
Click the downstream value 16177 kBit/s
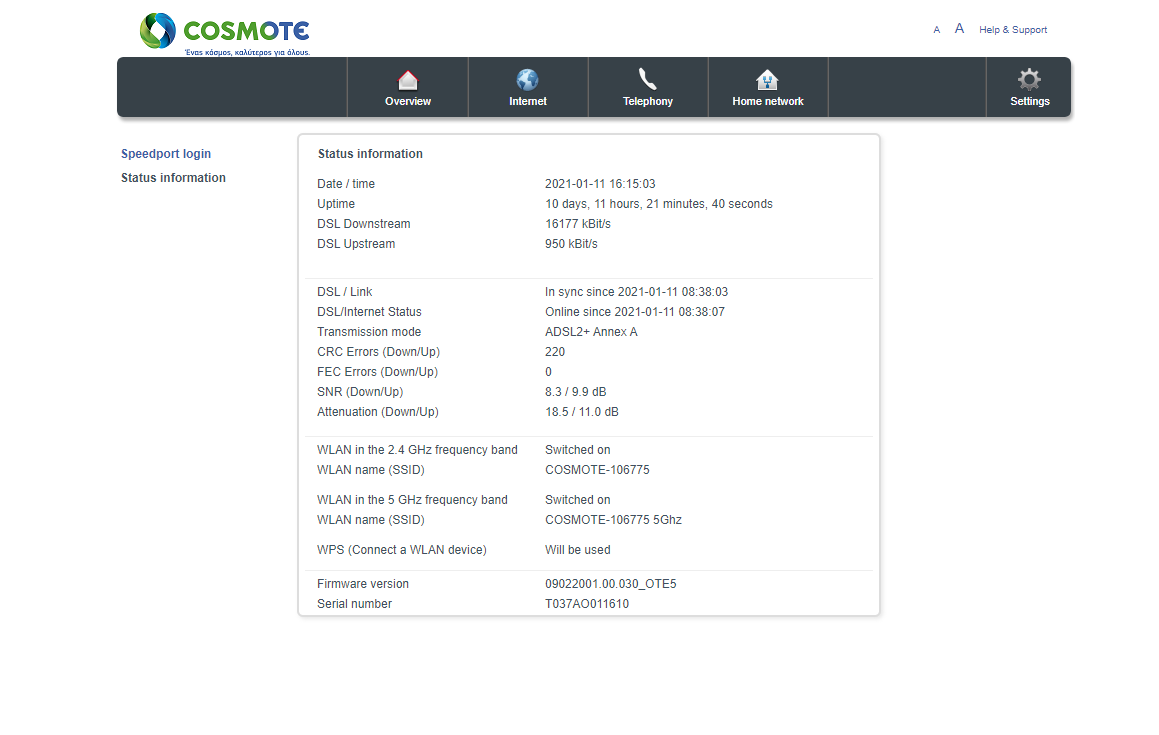coord(578,224)
